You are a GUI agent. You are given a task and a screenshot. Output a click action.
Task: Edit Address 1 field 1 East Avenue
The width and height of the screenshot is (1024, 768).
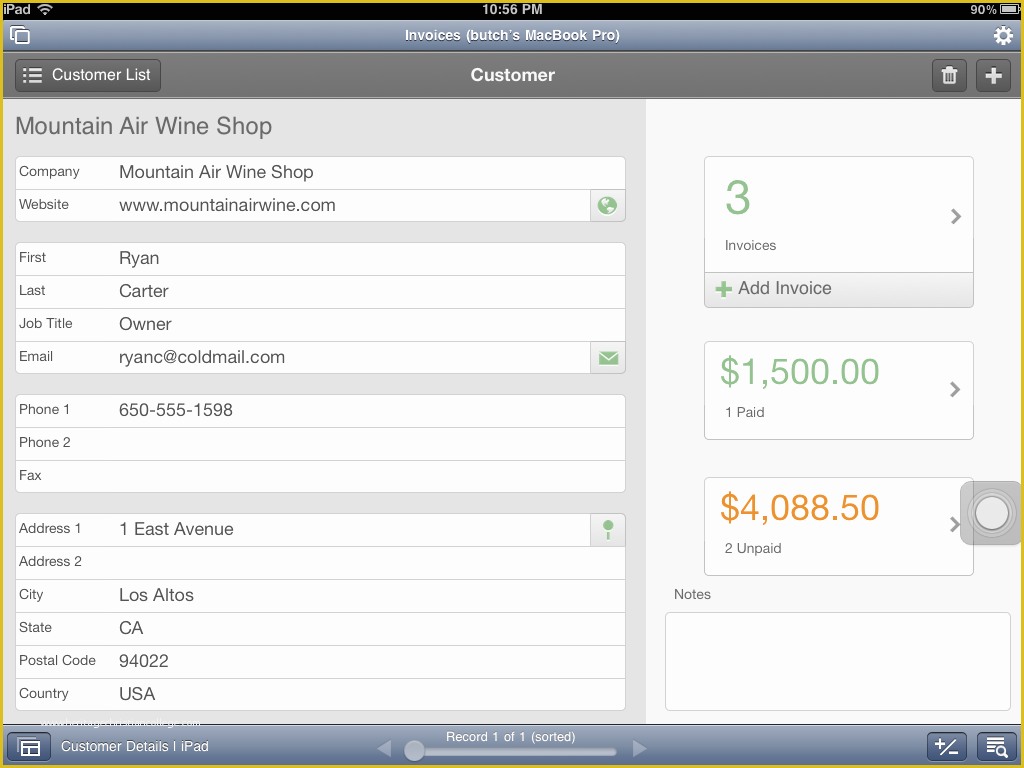[303, 530]
